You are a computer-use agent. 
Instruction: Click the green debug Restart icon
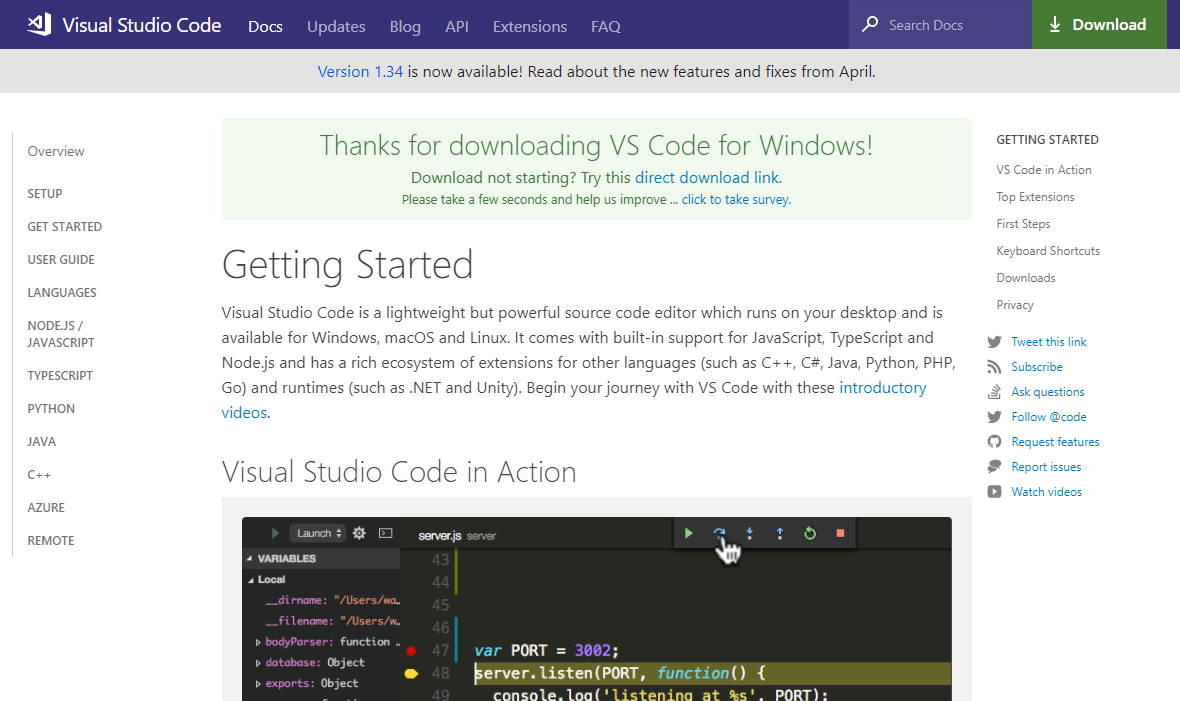point(810,533)
